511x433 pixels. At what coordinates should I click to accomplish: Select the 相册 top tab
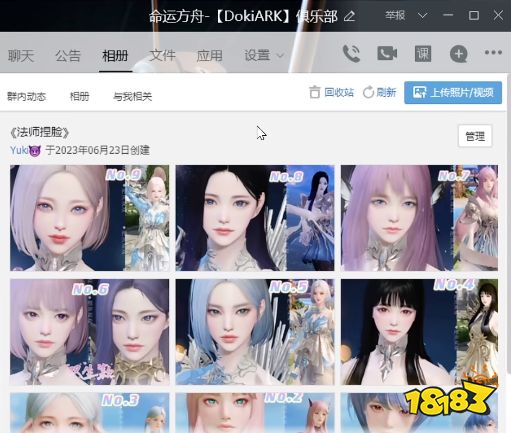click(115, 56)
